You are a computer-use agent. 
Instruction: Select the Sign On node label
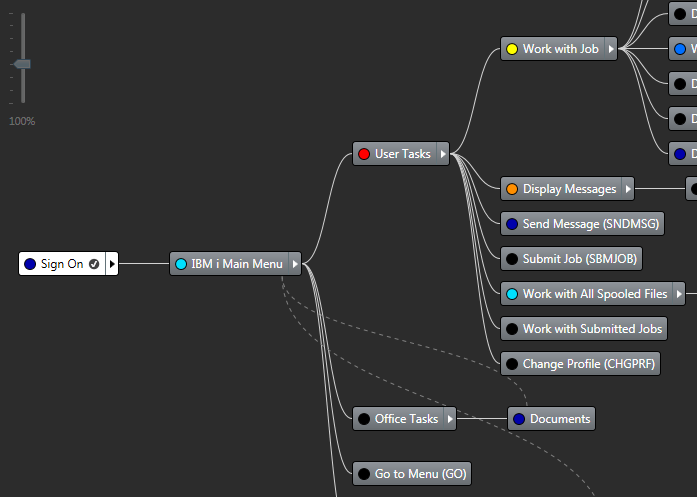(x=62, y=264)
